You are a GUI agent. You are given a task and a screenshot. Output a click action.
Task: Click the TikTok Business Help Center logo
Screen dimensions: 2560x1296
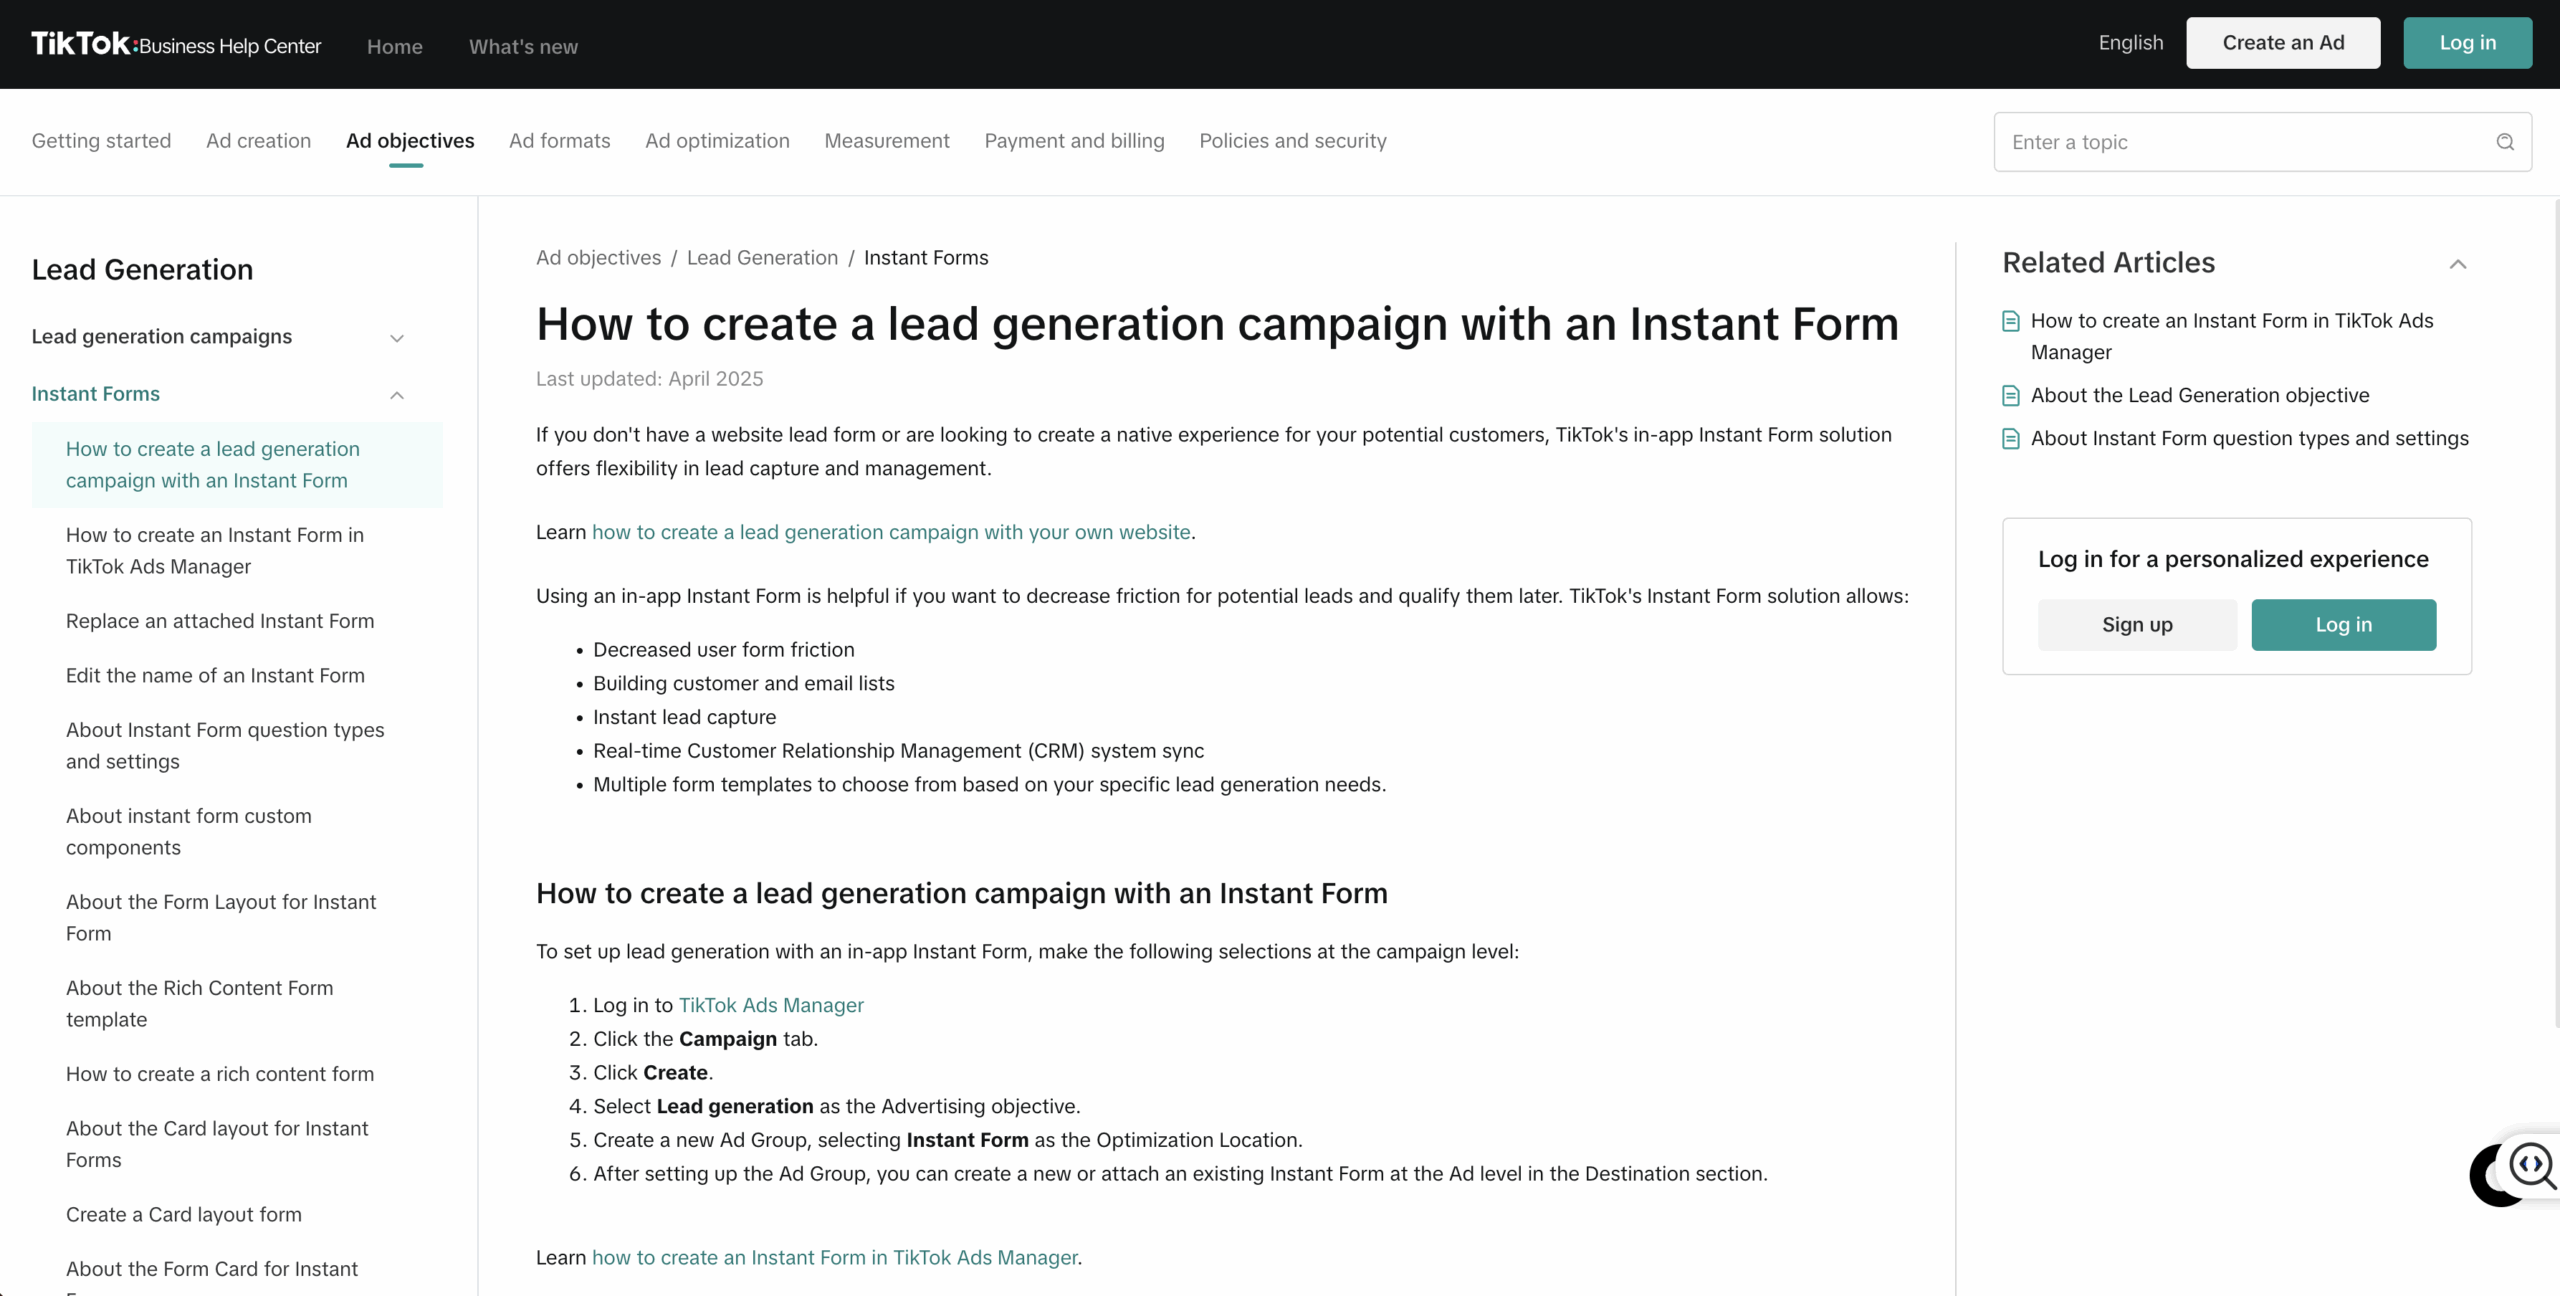[x=176, y=44]
